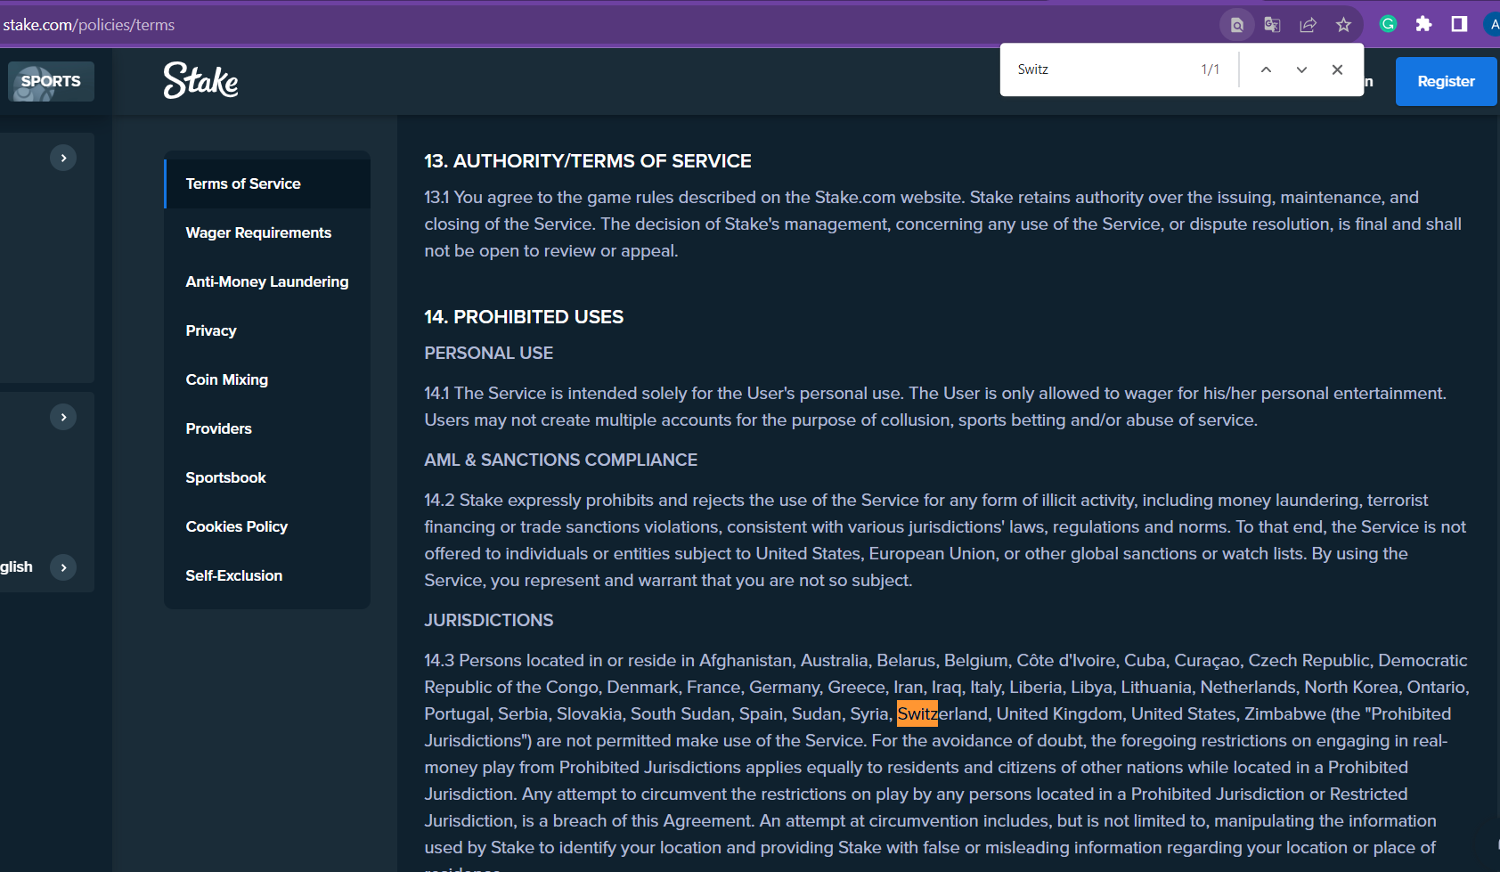Click the Stake logo in header

(201, 81)
